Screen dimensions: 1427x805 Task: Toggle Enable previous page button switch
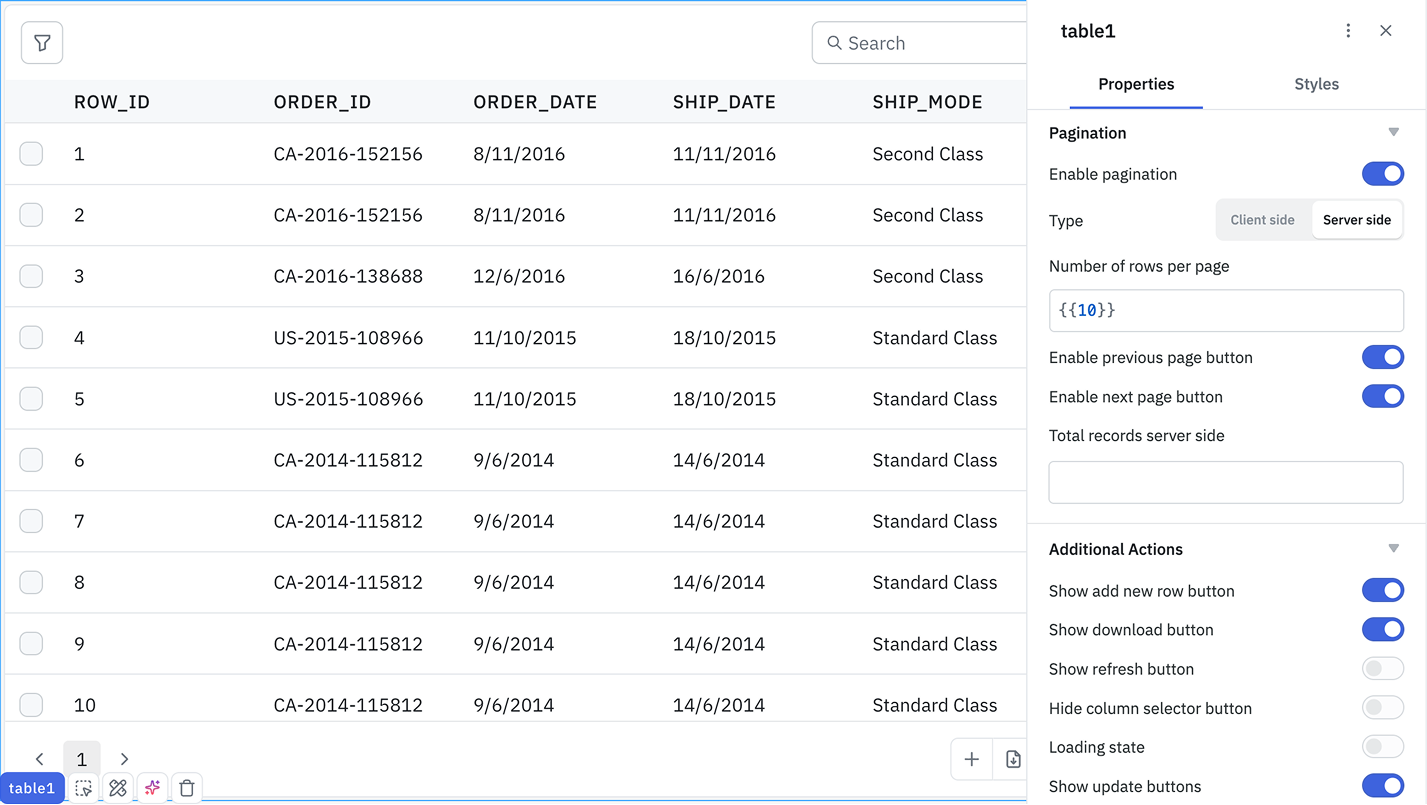pyautogui.click(x=1383, y=357)
